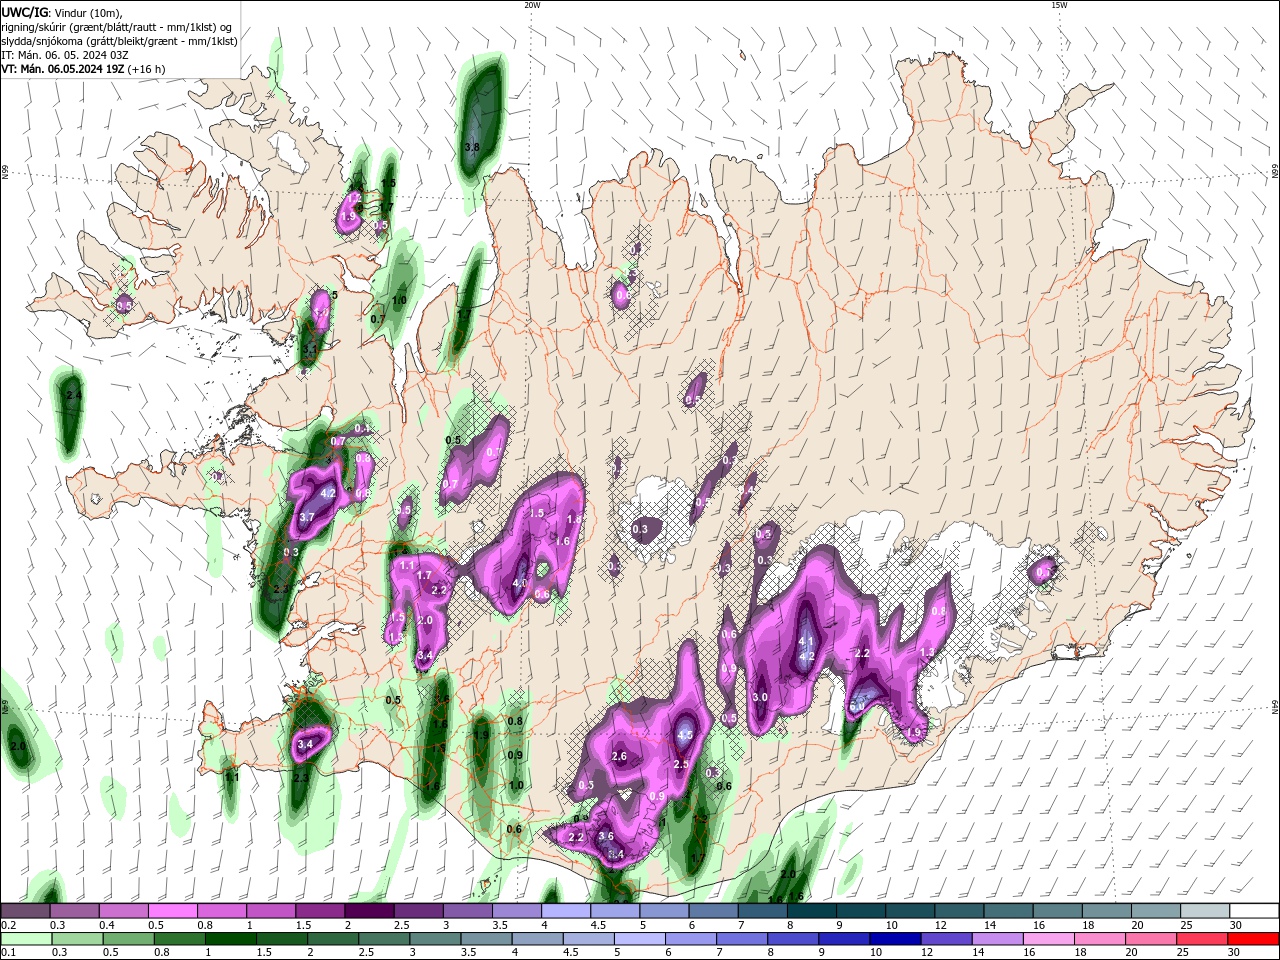Click the 0.1 label starting the rain legend

(x=8, y=953)
